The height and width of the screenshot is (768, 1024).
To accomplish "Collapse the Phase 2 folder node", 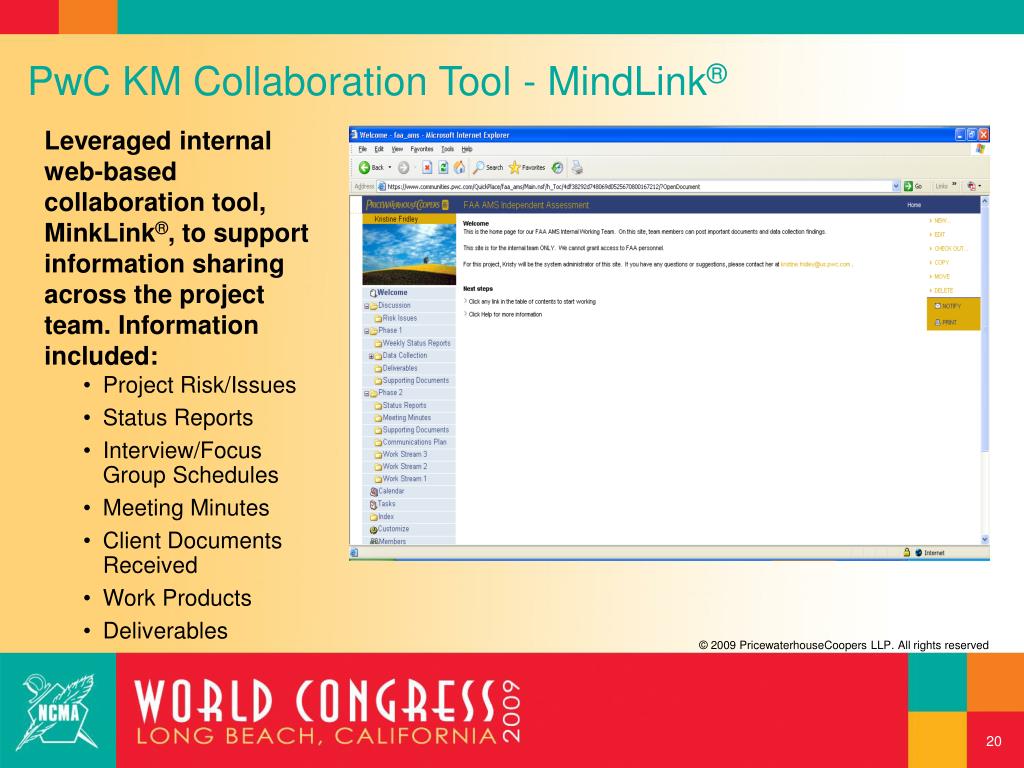I will [x=366, y=393].
